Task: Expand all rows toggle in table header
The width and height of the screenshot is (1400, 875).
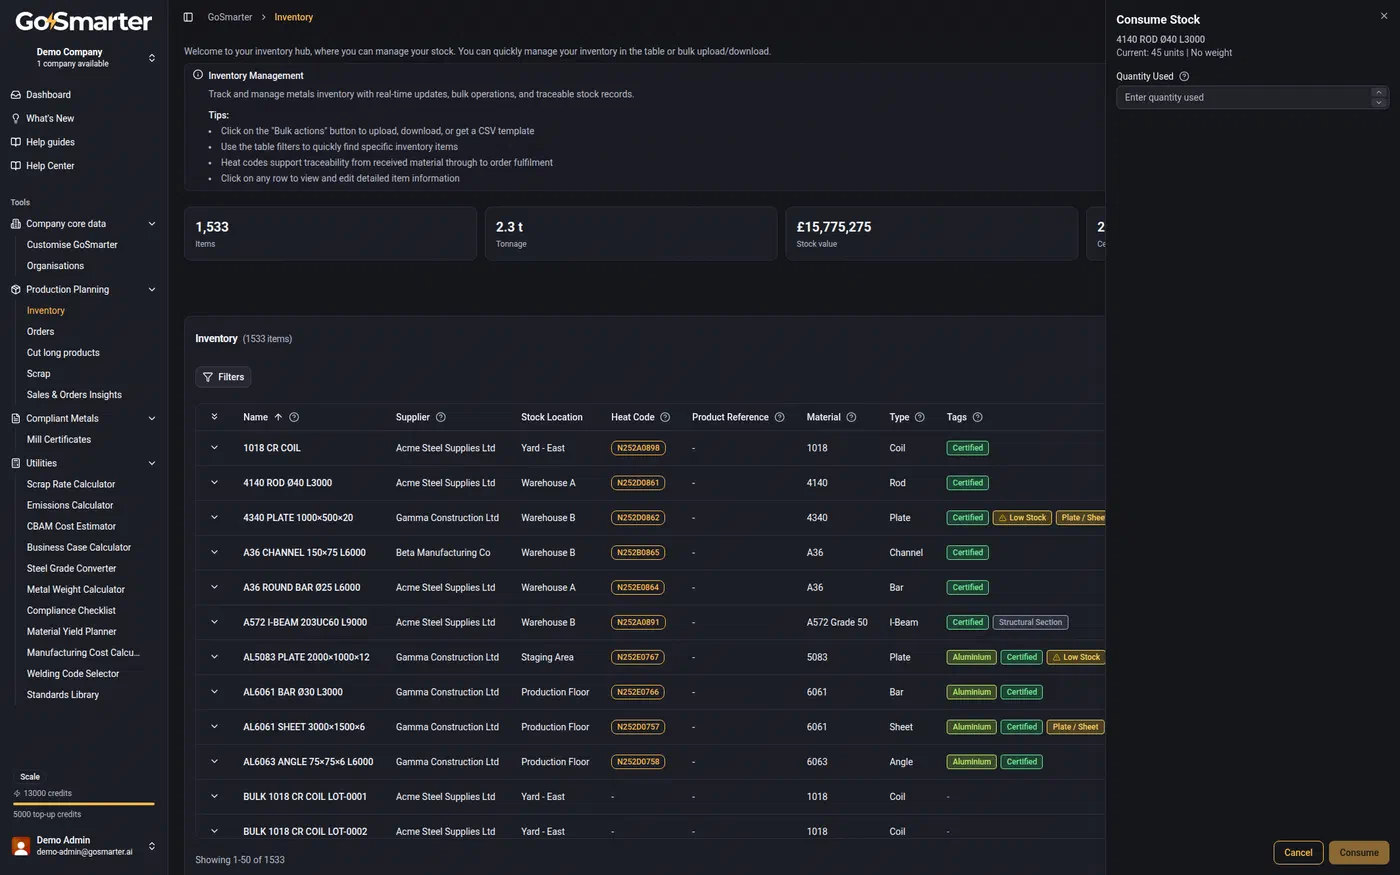Action: click(x=214, y=417)
